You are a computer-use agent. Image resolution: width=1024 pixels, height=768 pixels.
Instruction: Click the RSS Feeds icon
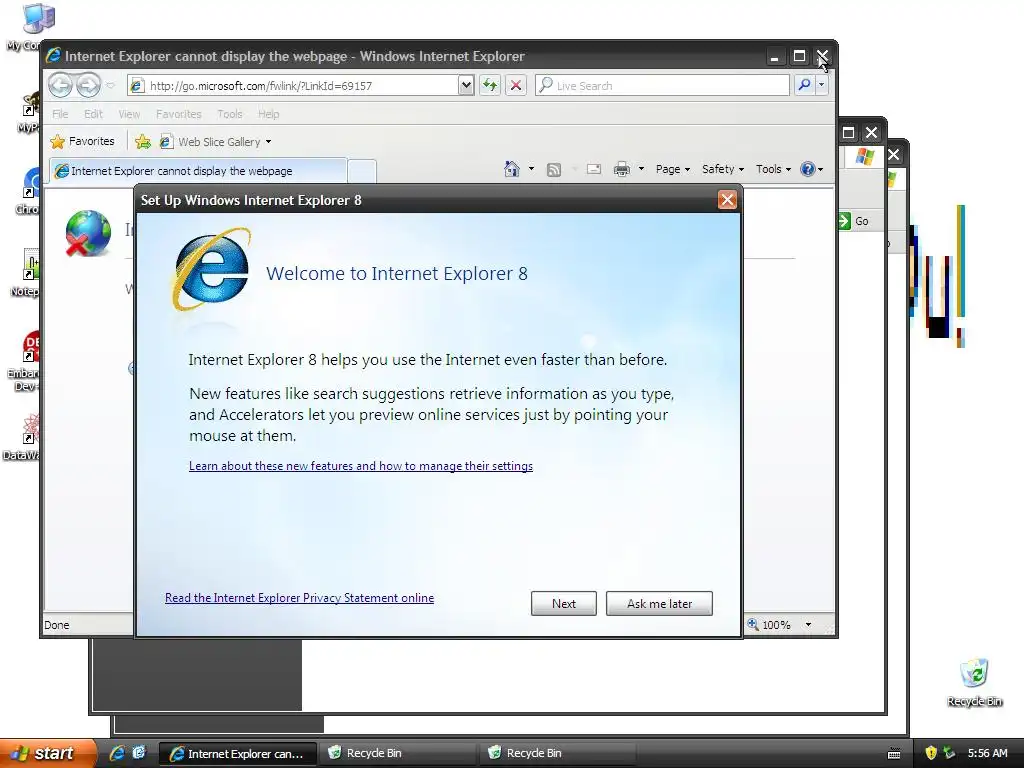[554, 170]
